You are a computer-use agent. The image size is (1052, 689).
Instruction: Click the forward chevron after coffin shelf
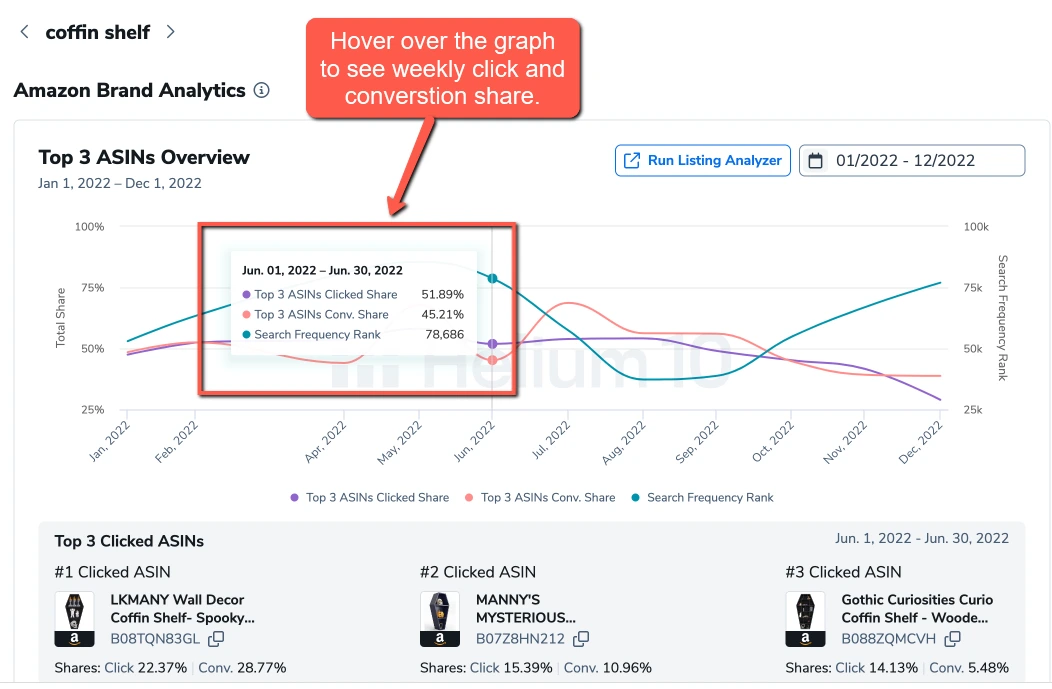pyautogui.click(x=170, y=31)
